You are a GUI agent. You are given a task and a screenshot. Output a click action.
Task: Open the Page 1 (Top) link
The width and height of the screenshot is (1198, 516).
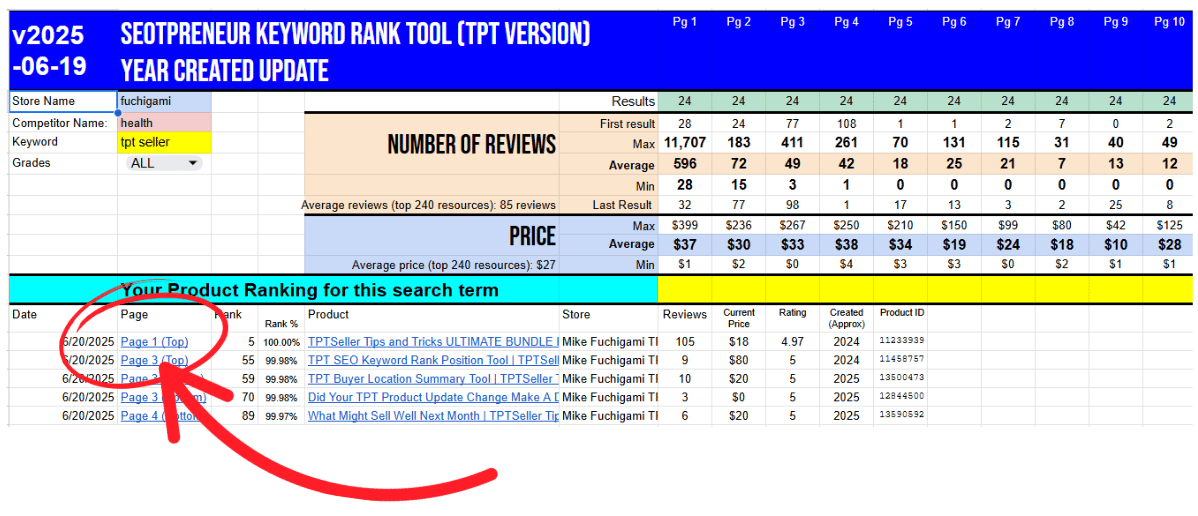click(154, 342)
